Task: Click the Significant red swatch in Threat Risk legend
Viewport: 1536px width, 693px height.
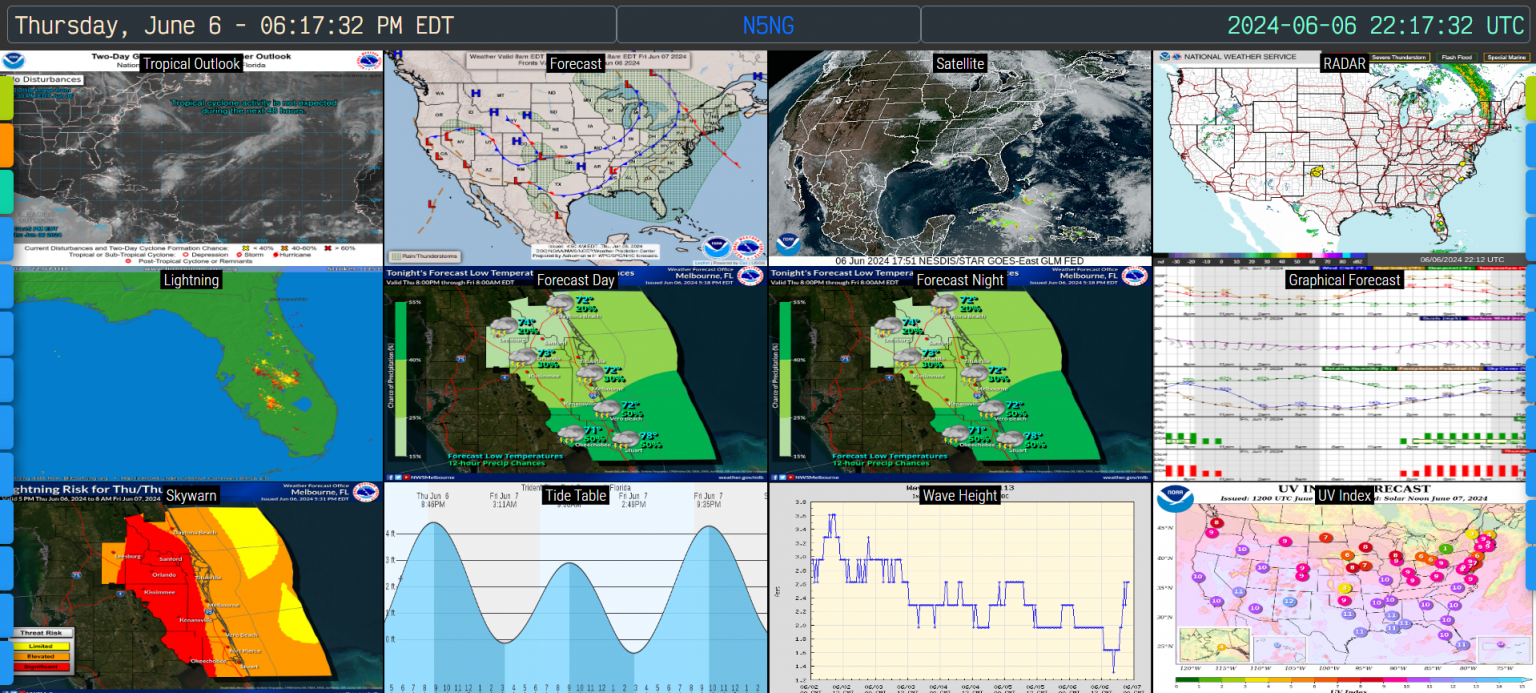Action: pyautogui.click(x=40, y=666)
